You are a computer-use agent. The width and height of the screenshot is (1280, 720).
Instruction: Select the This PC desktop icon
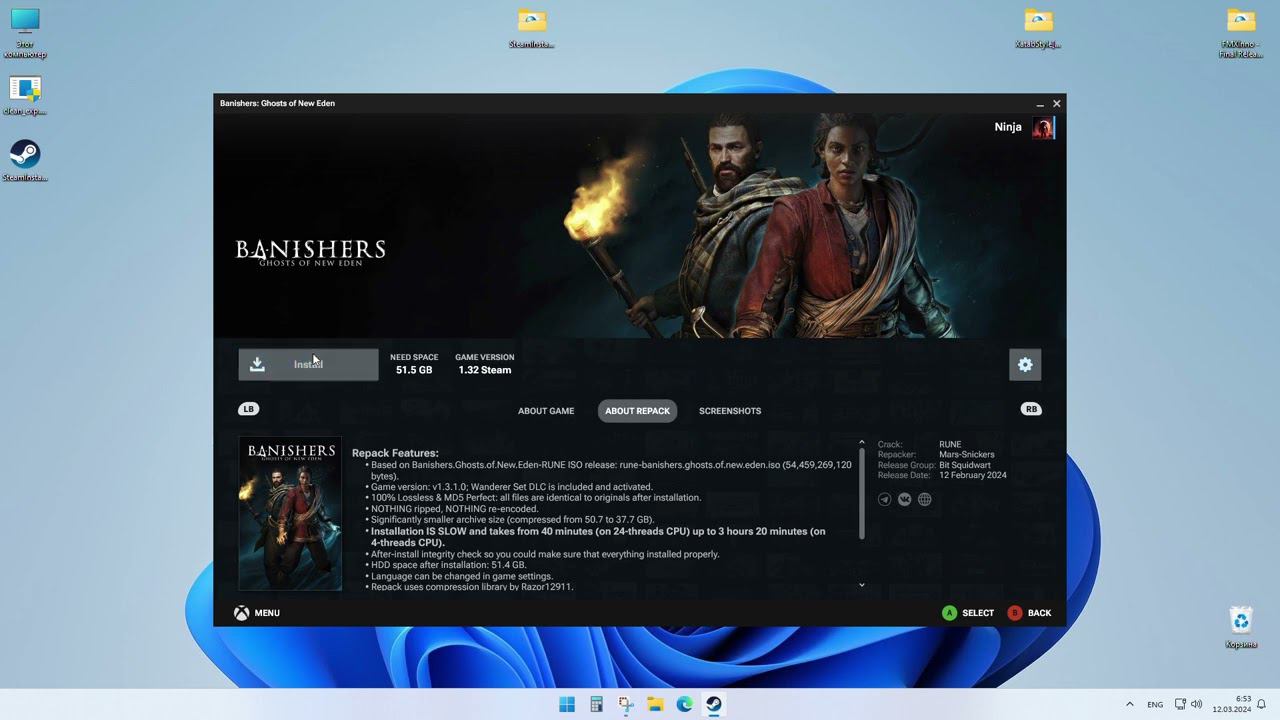tap(25, 33)
